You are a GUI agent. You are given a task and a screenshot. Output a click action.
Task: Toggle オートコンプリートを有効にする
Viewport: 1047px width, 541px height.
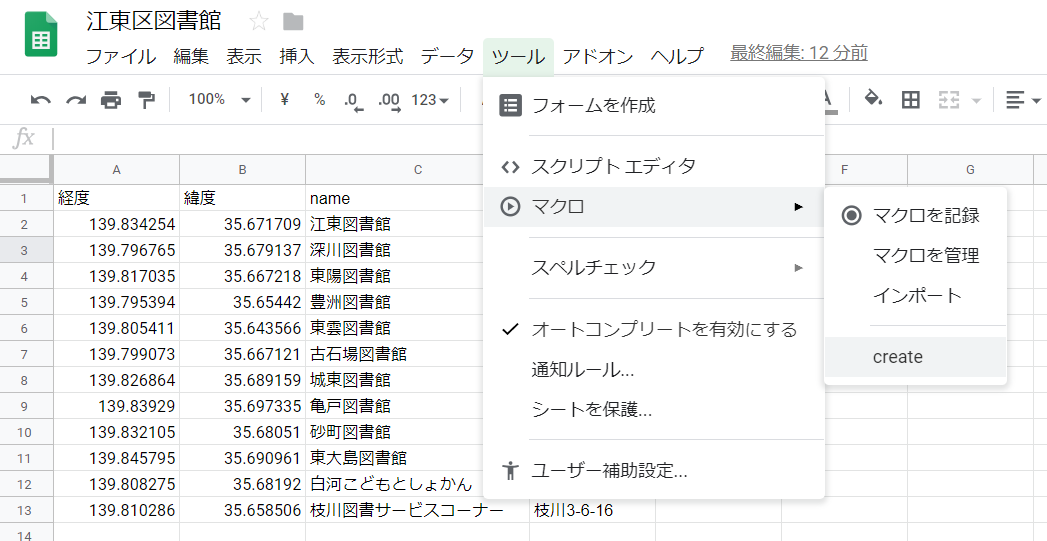pos(654,329)
